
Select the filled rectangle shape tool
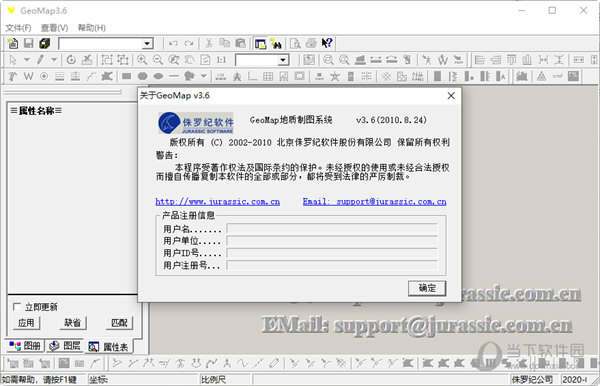pos(127,77)
